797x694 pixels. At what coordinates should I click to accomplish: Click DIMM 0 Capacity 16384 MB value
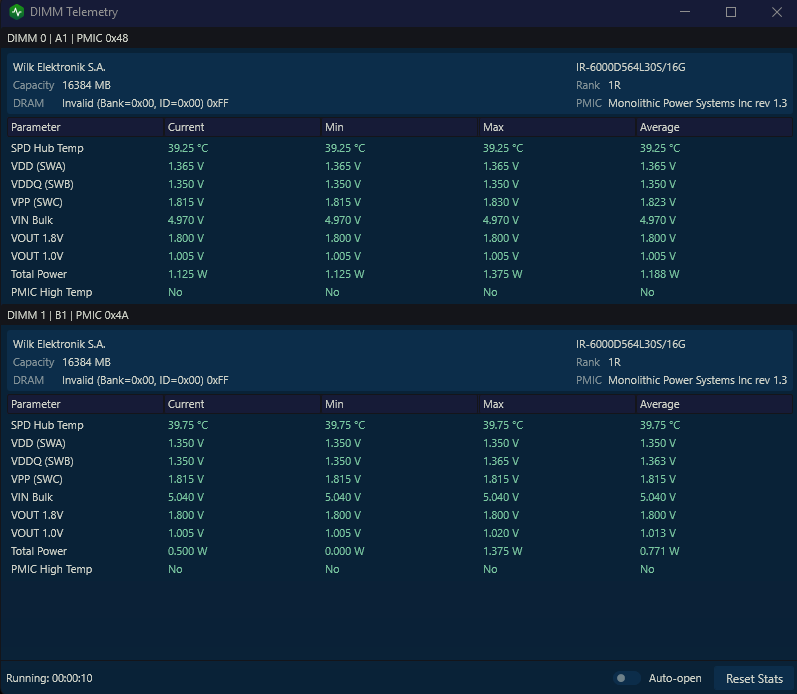86,85
